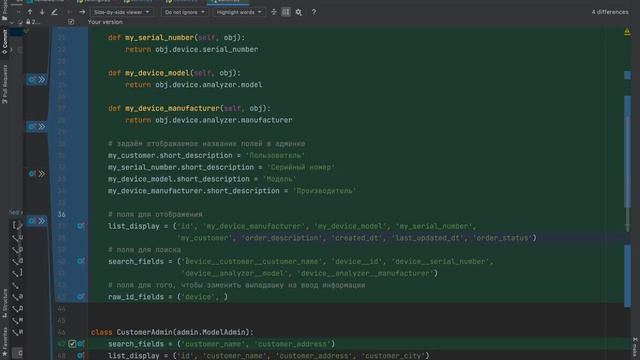Viewport: 640px width, 360px height.
Task: Click 'return obj.device.serial_number' line
Action: click(191, 49)
